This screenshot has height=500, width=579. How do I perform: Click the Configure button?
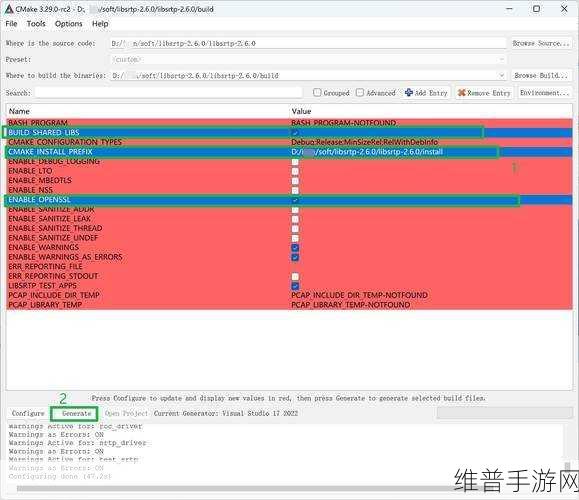coord(28,414)
